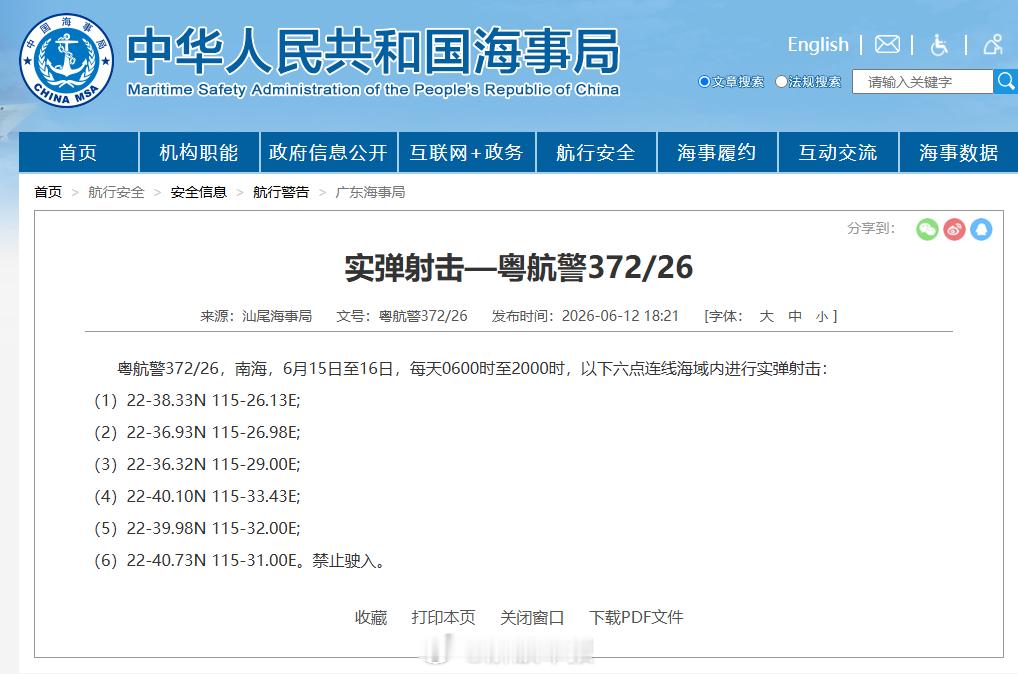
Task: Open 航行安全 breadcrumb link
Action: point(116,192)
